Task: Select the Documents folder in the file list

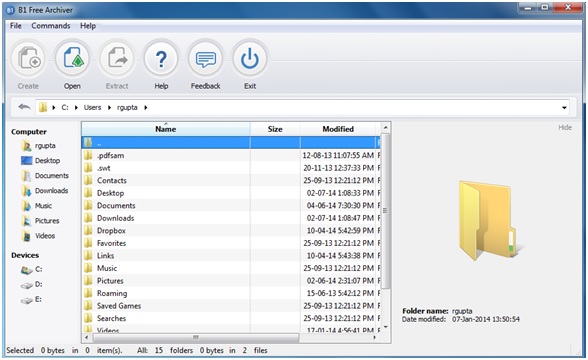Action: point(231,206)
